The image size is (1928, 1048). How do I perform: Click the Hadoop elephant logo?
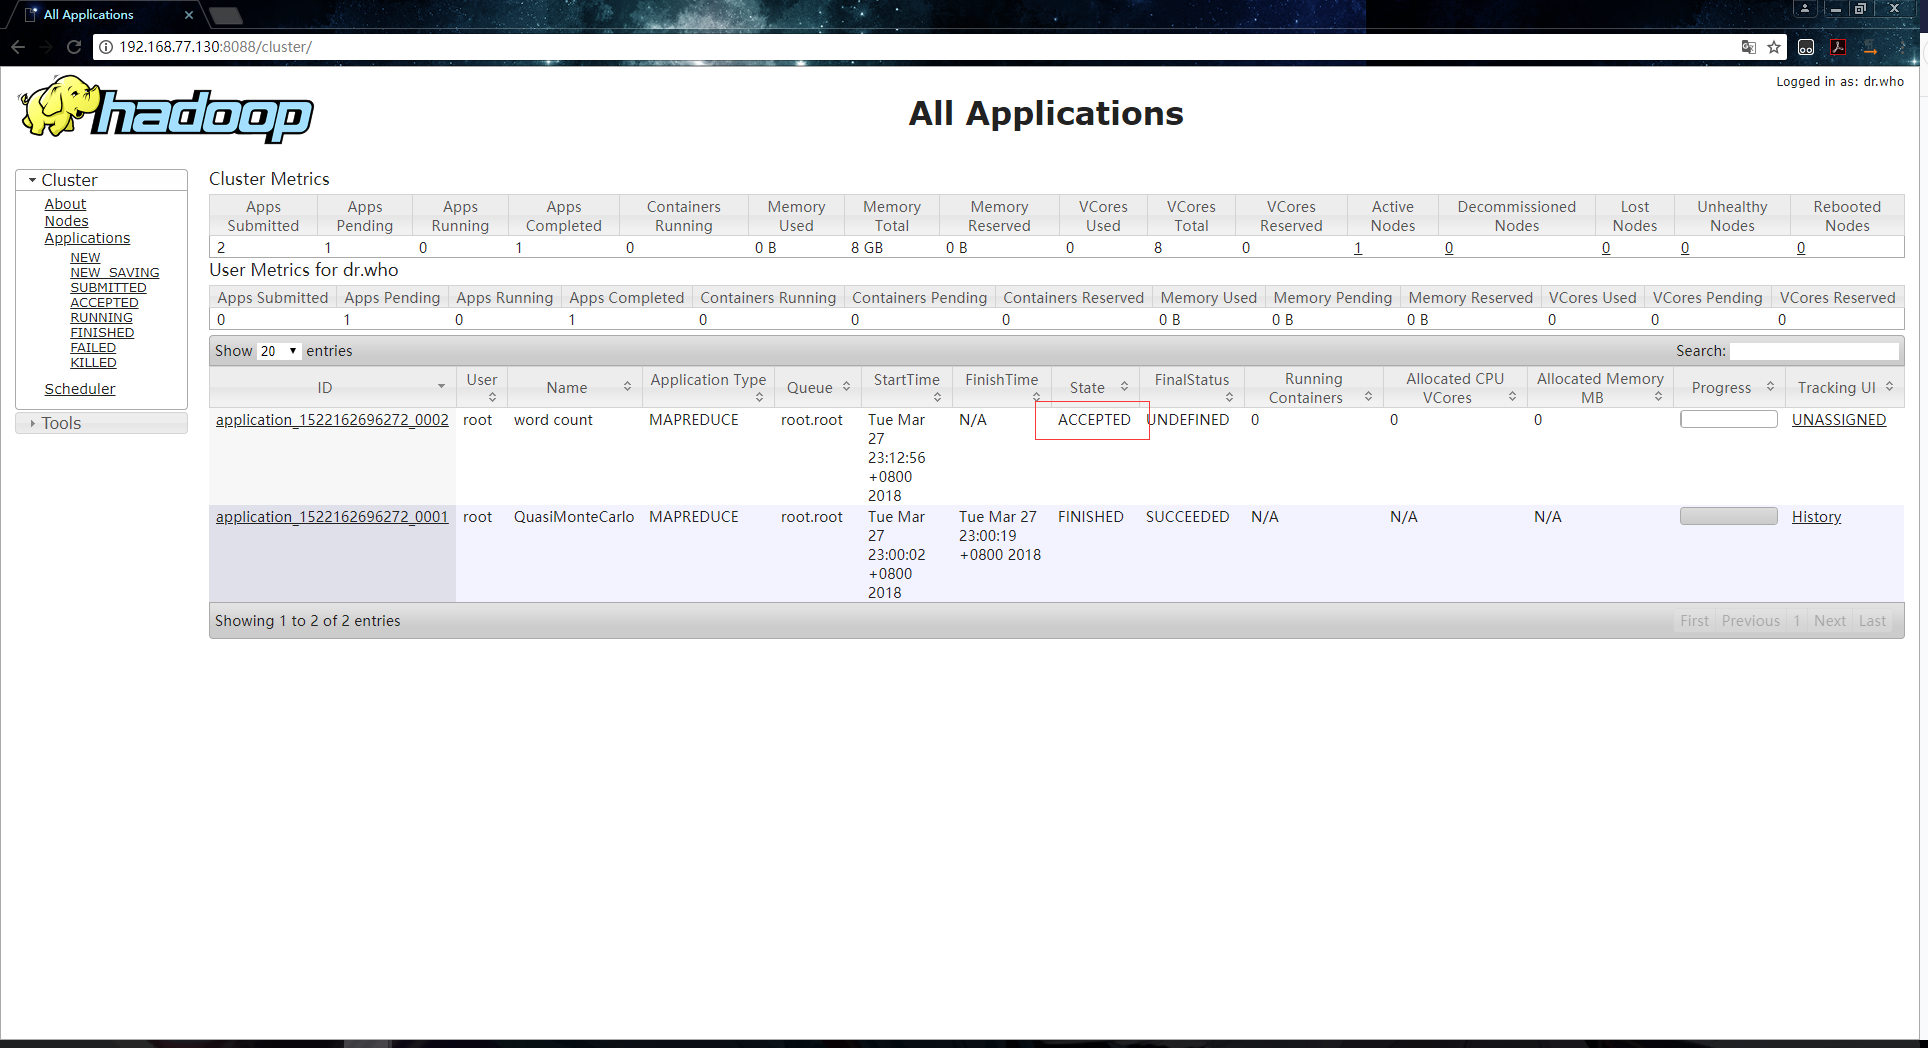[x=166, y=110]
